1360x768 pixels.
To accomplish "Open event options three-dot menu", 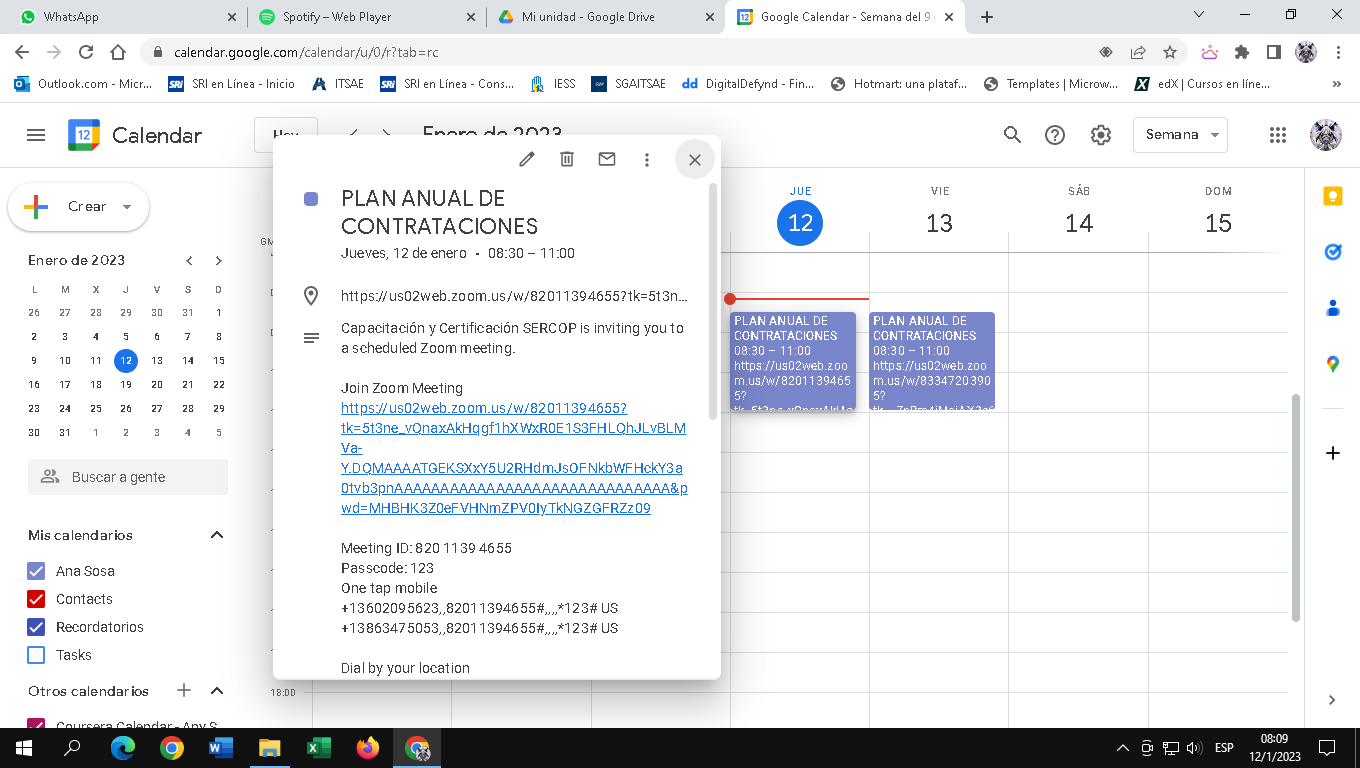I will click(647, 159).
